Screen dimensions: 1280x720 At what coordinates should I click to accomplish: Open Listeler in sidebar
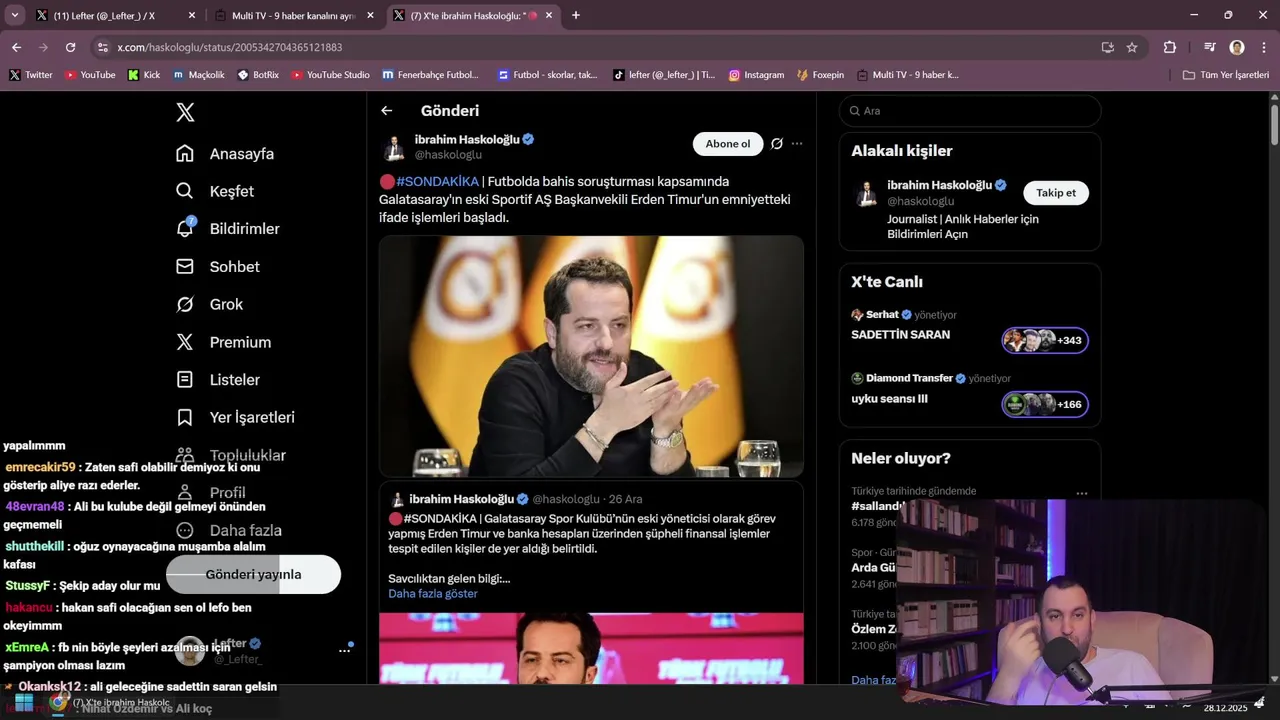[218, 380]
